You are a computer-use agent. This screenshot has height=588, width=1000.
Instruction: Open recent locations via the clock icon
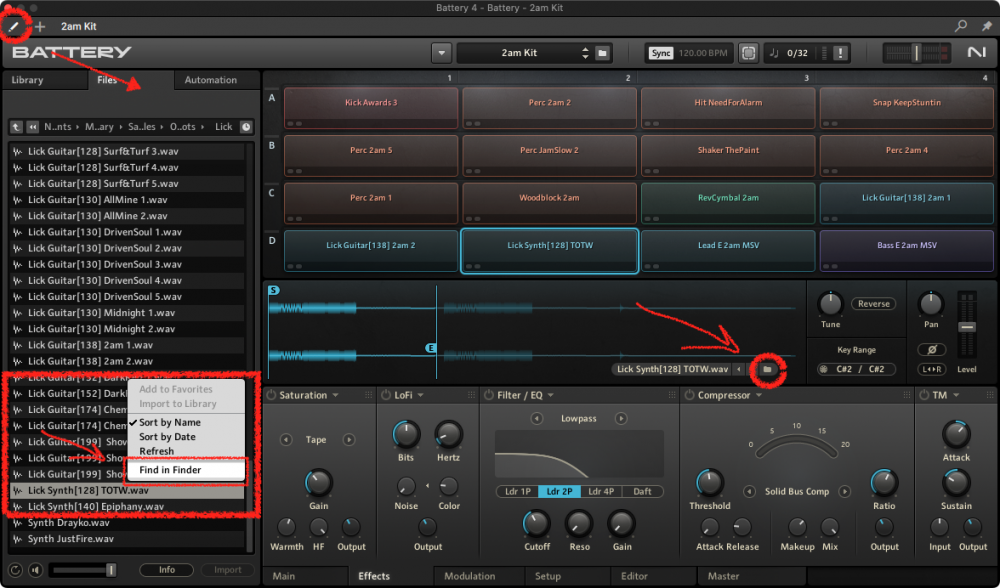(x=246, y=127)
